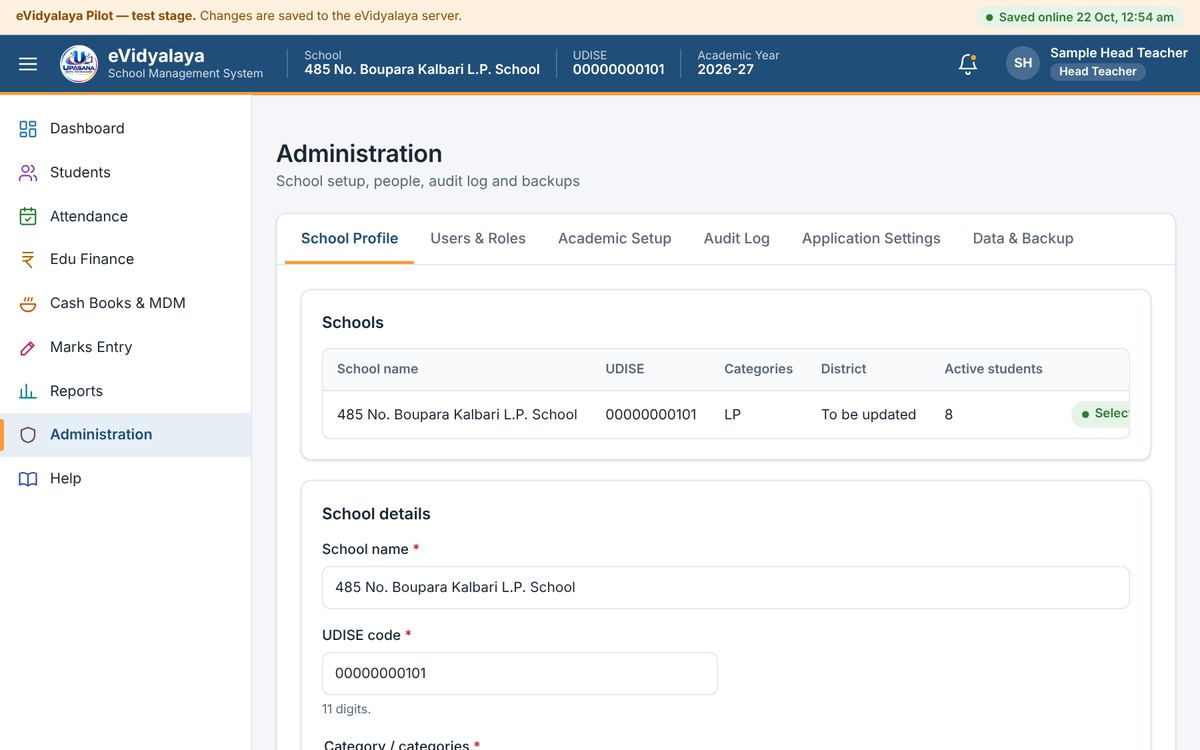The image size is (1200, 750).
Task: Go to Application Settings tab
Action: pyautogui.click(x=871, y=239)
